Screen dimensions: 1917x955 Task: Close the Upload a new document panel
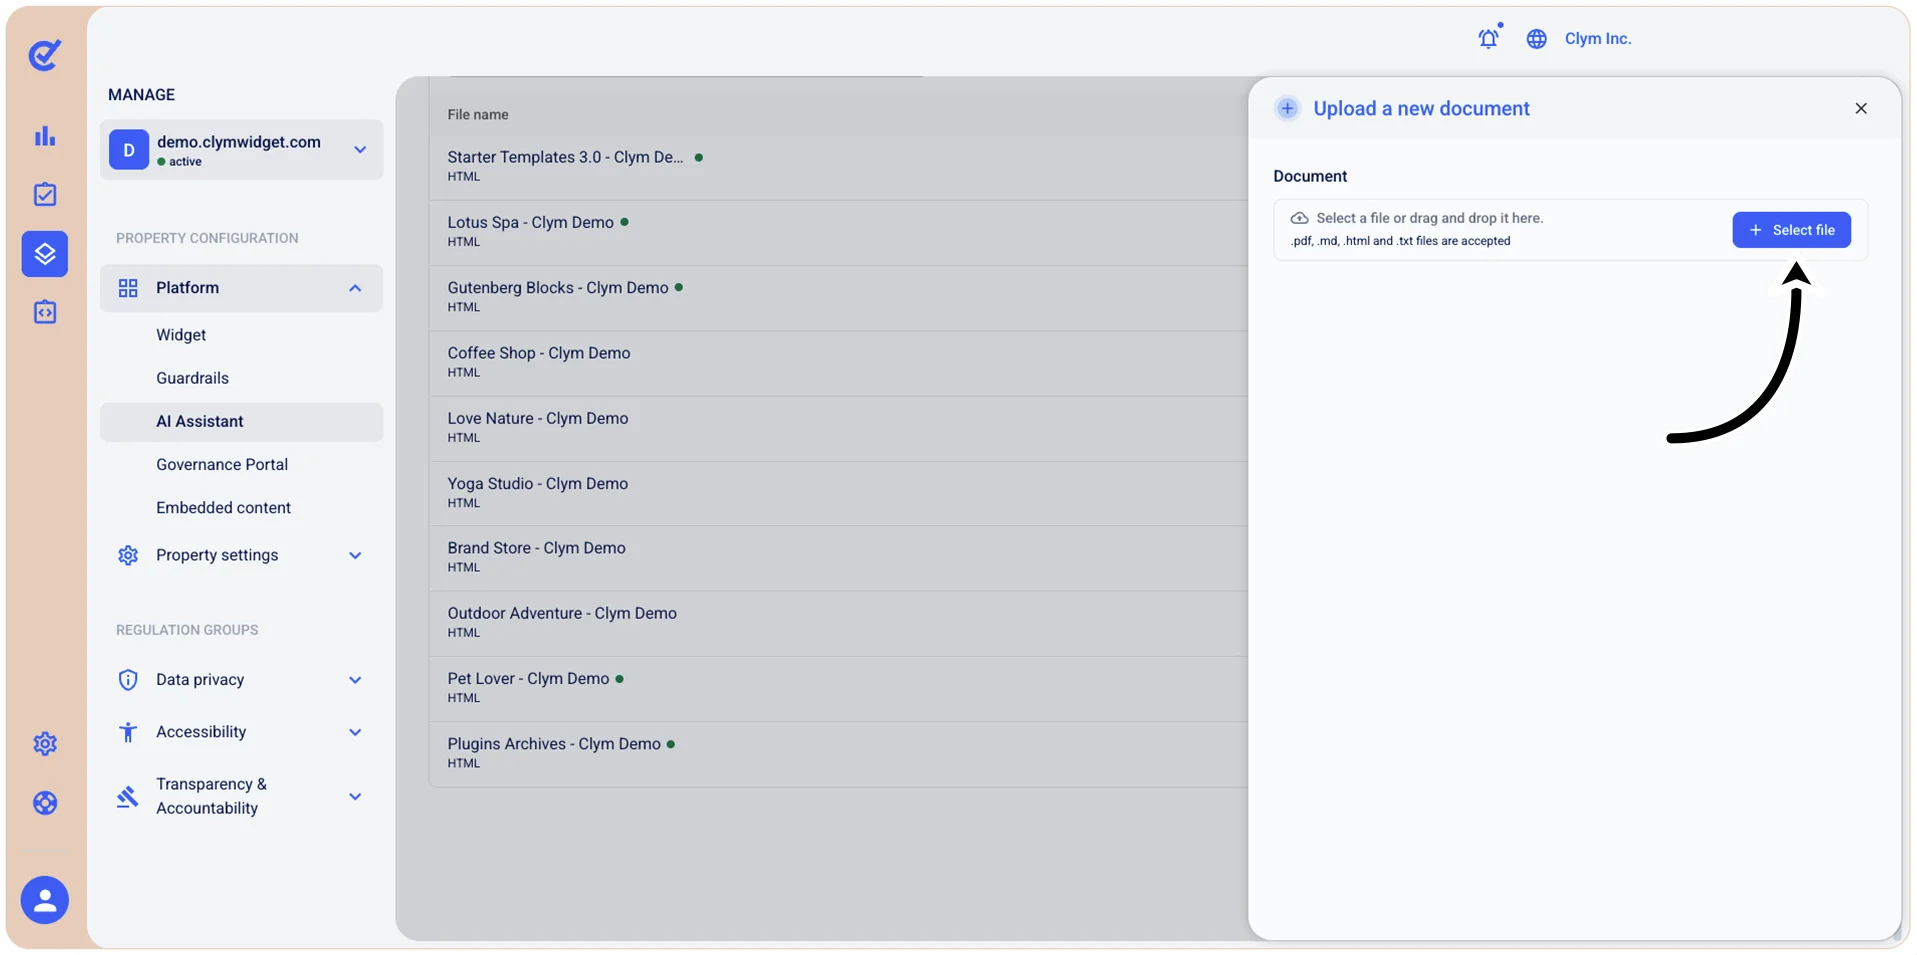[1861, 108]
